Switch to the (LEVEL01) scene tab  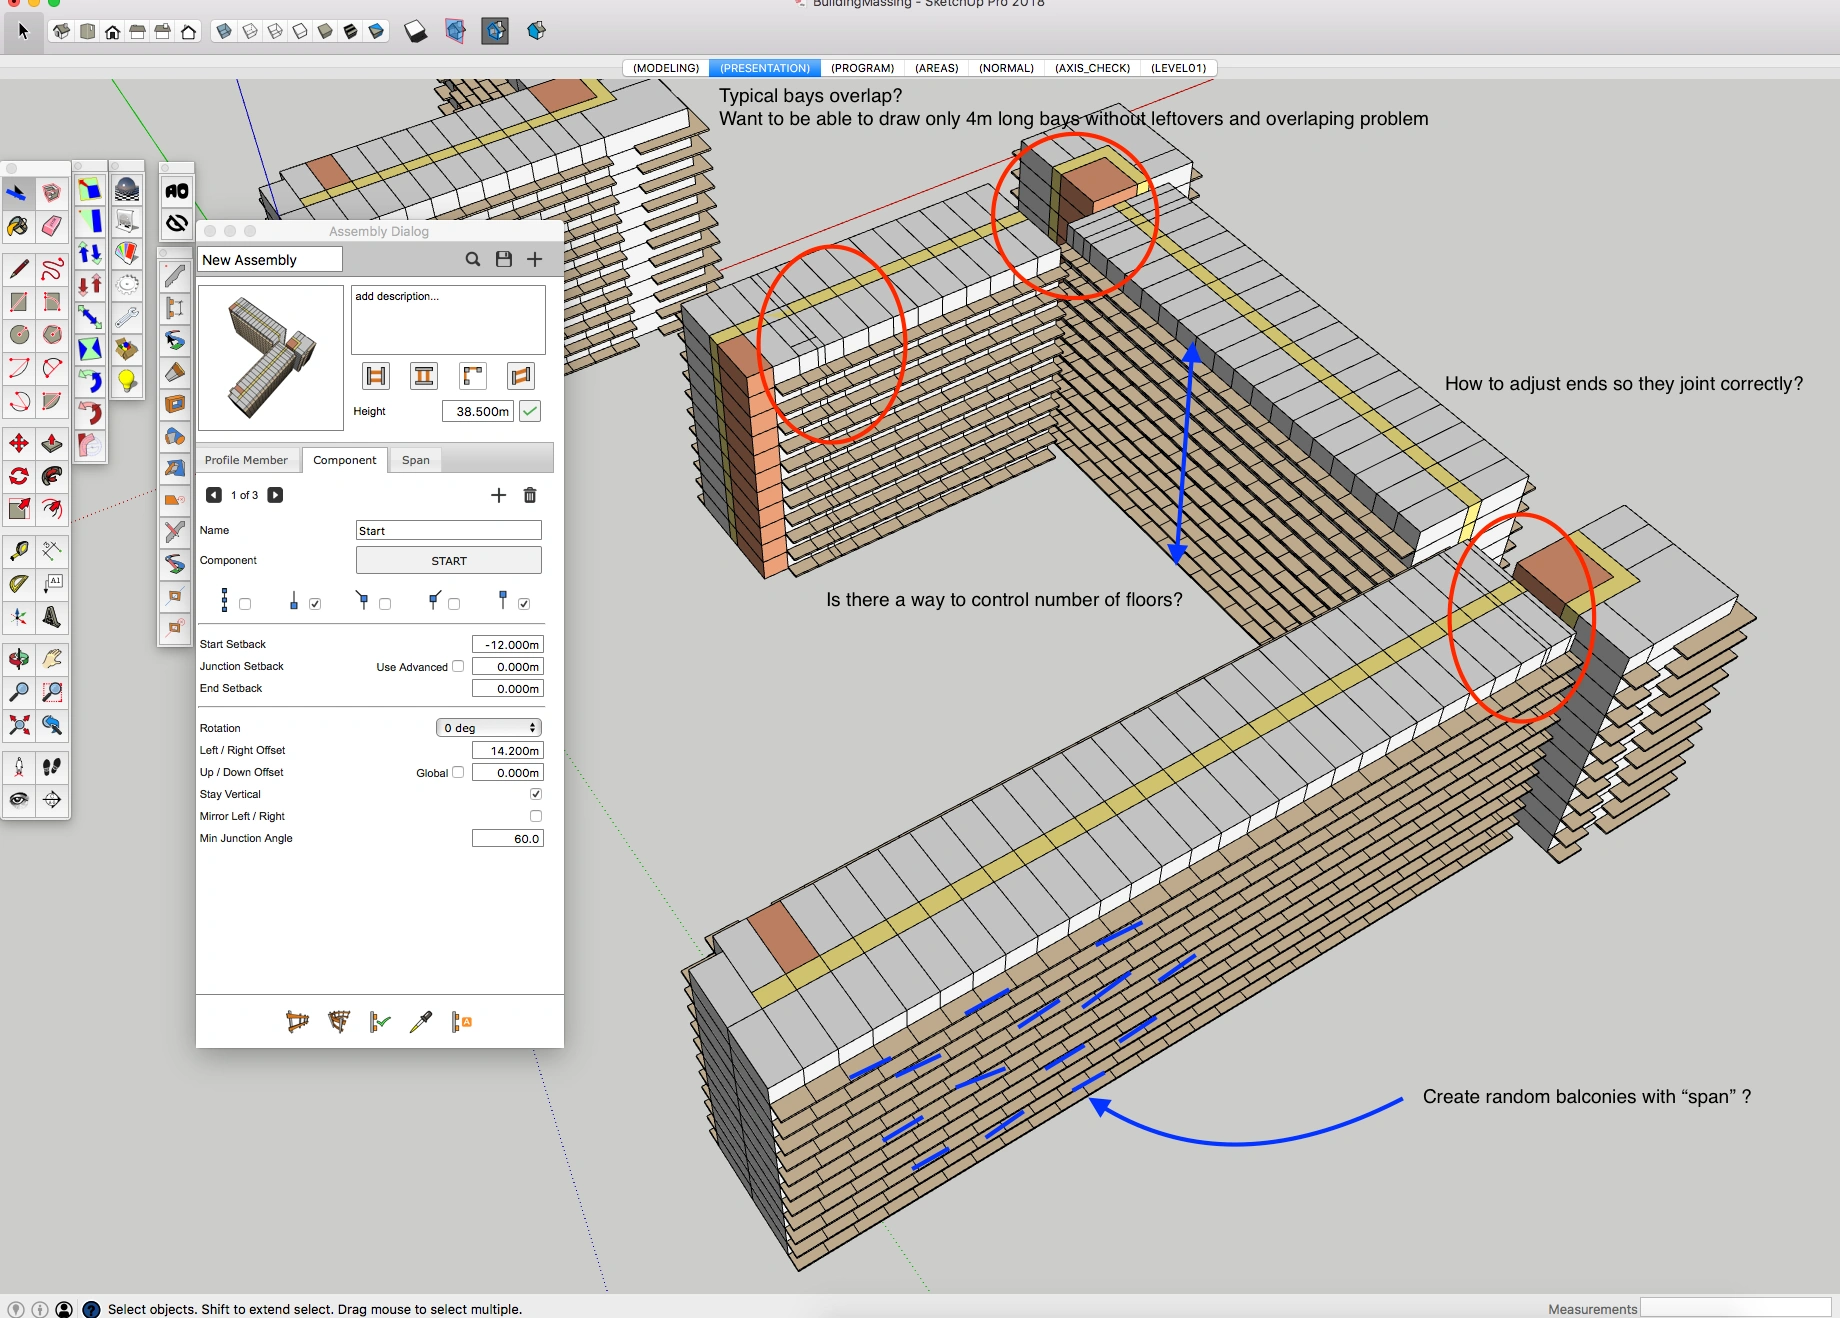[x=1178, y=68]
